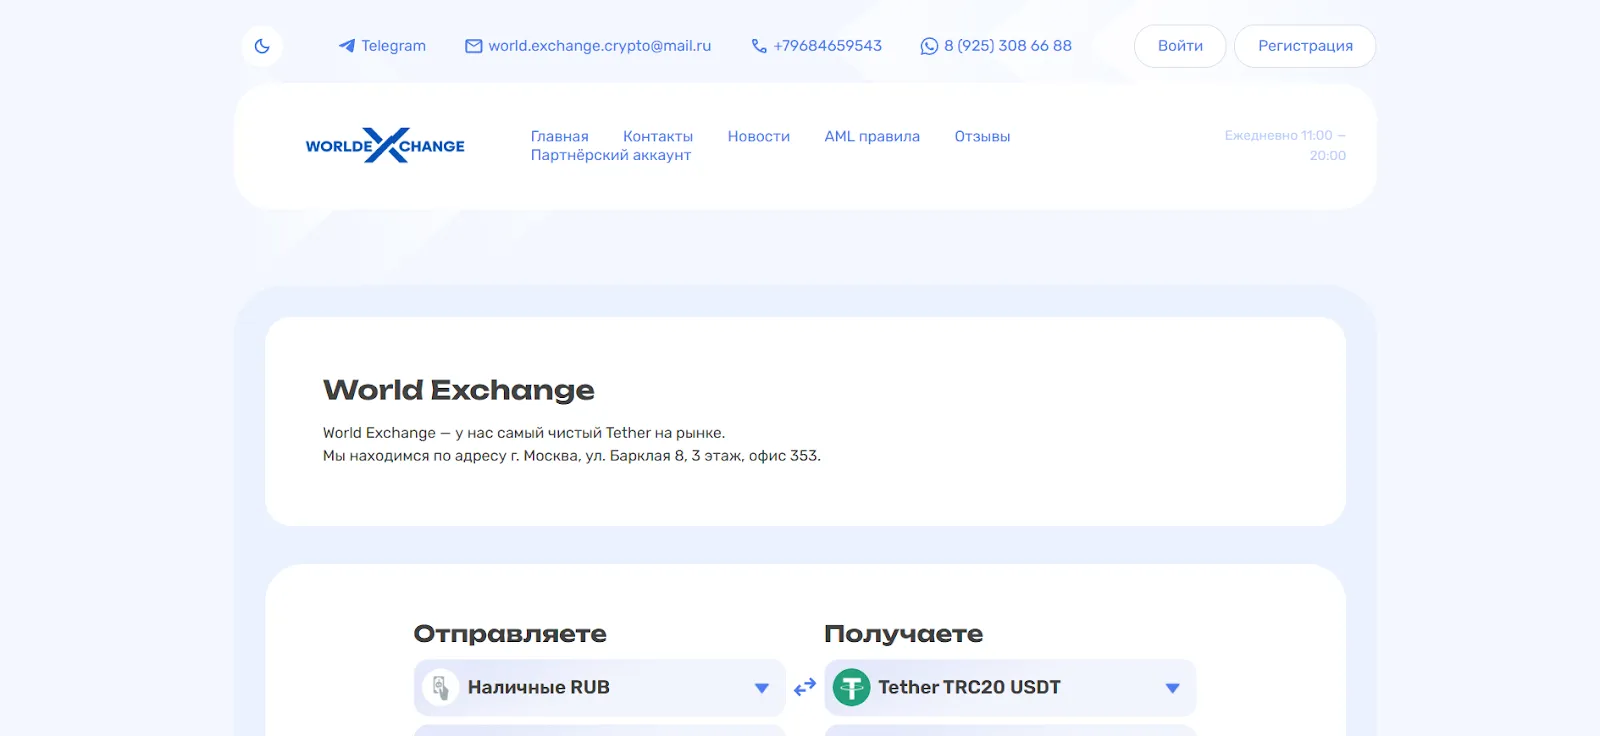
Task: Click the address text mentioning Барклая 8
Action: point(572,456)
